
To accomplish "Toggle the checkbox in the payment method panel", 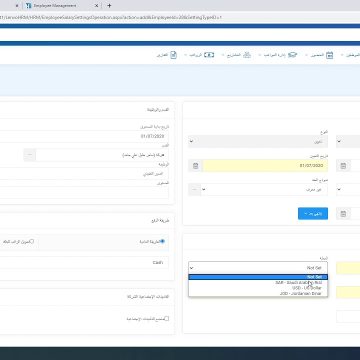I will [x=32, y=241].
